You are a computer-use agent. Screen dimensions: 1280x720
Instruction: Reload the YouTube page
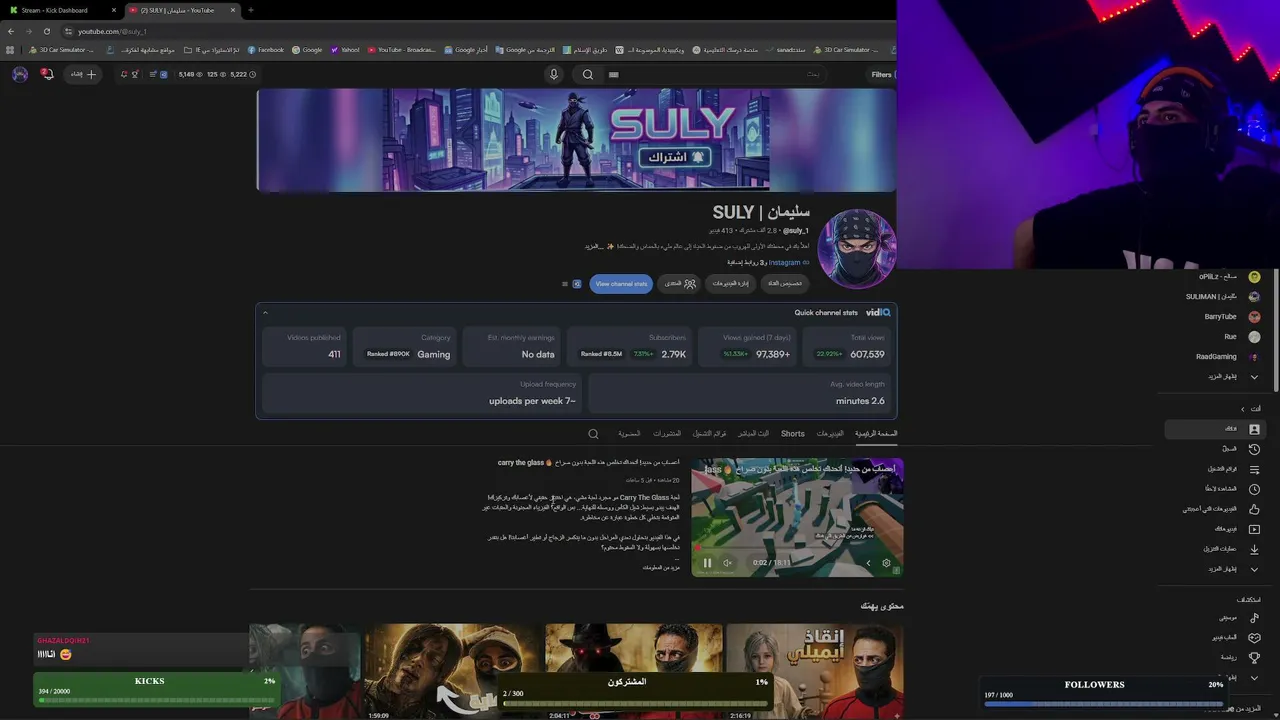tap(46, 31)
